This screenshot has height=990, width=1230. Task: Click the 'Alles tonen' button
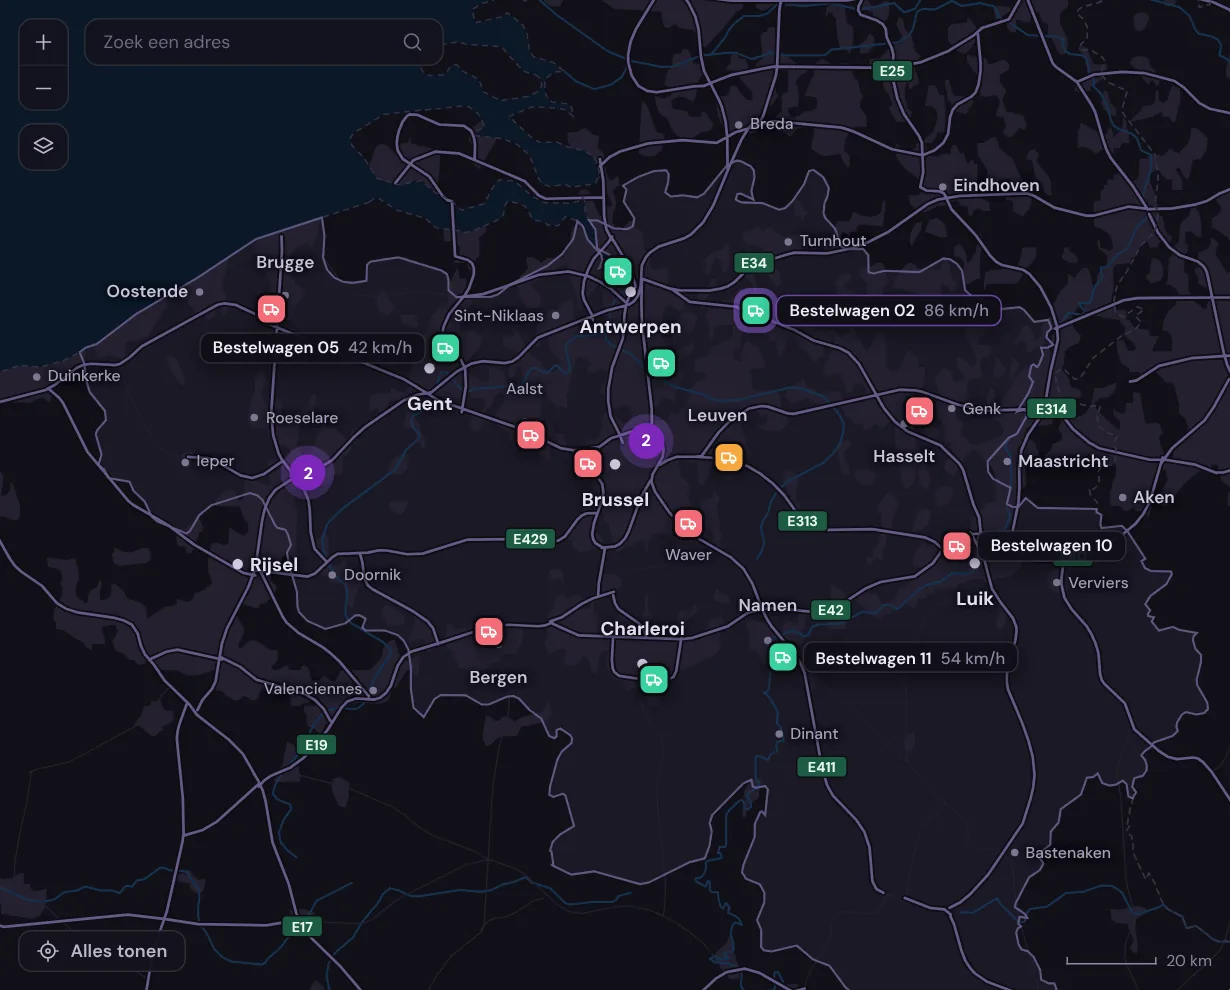pyautogui.click(x=102, y=951)
